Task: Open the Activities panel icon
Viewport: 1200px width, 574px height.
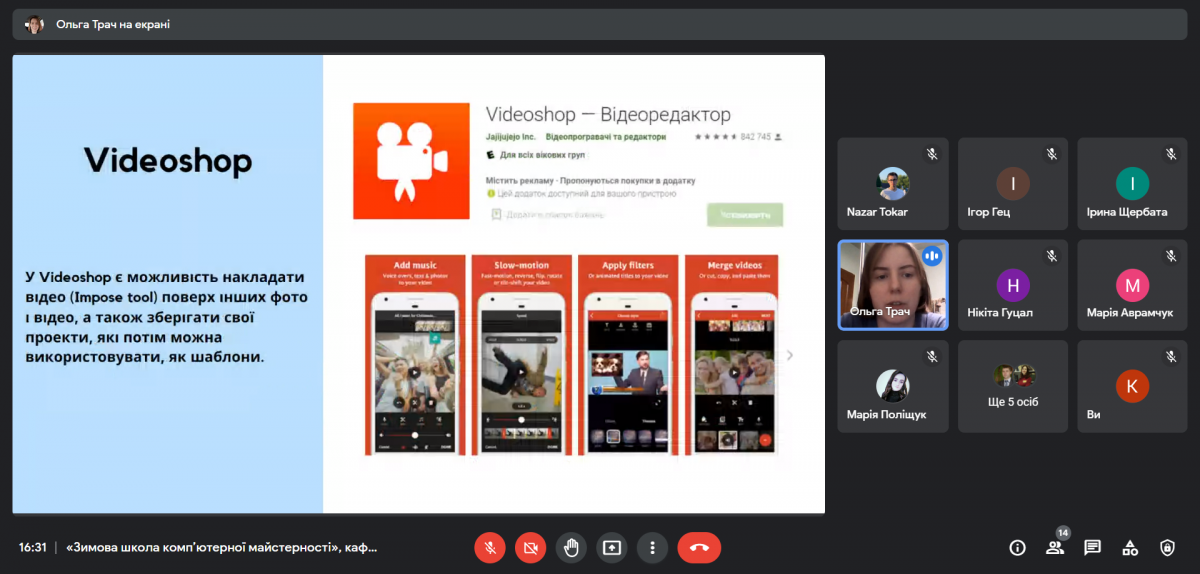Action: tap(1130, 547)
